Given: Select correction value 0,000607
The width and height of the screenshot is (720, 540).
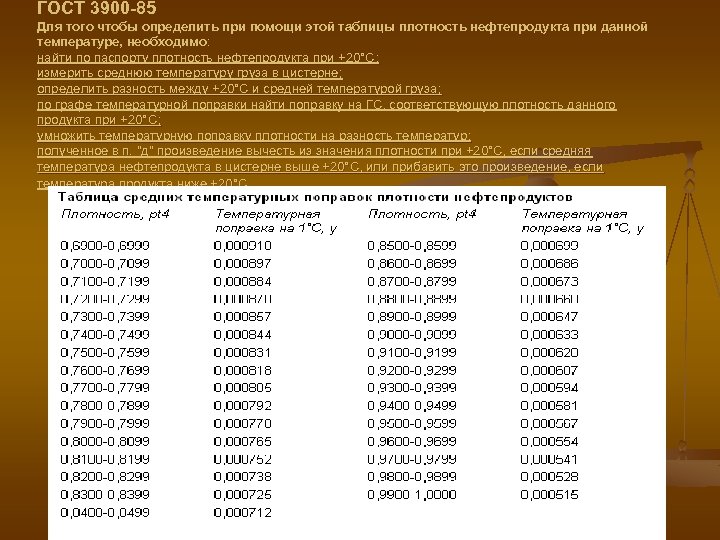Looking at the screenshot, I should tap(549, 370).
